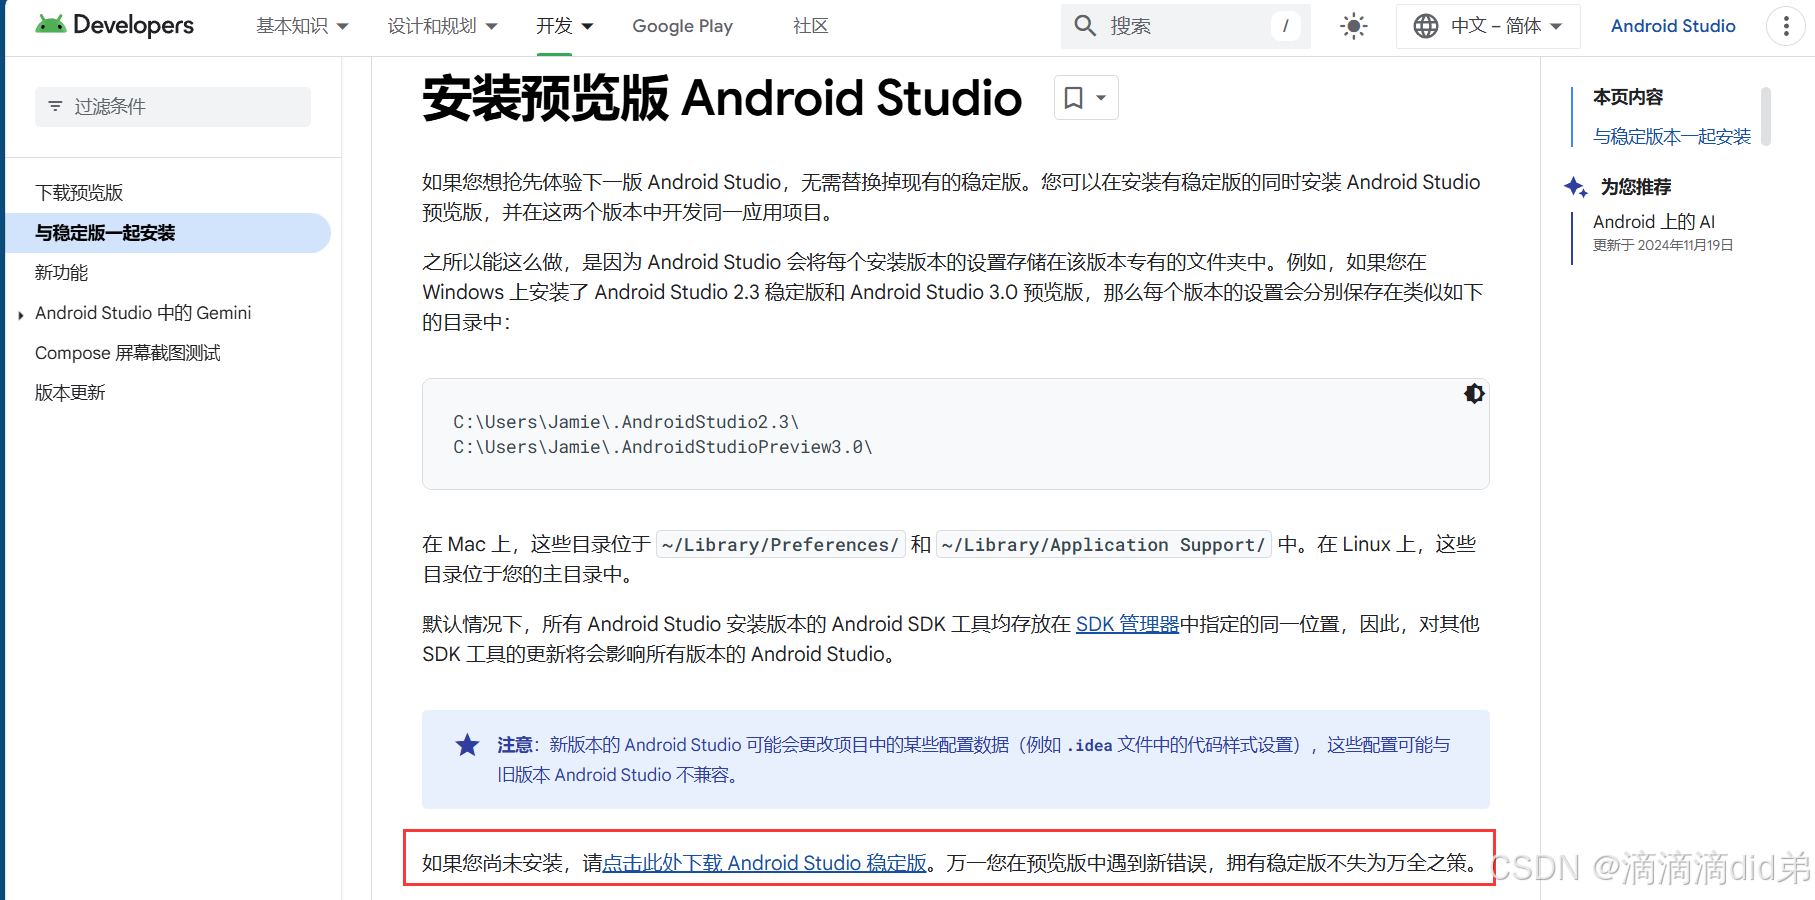Image resolution: width=1815 pixels, height=900 pixels.
Task: Expand the bookmark dropdown arrow
Action: pos(1101,98)
